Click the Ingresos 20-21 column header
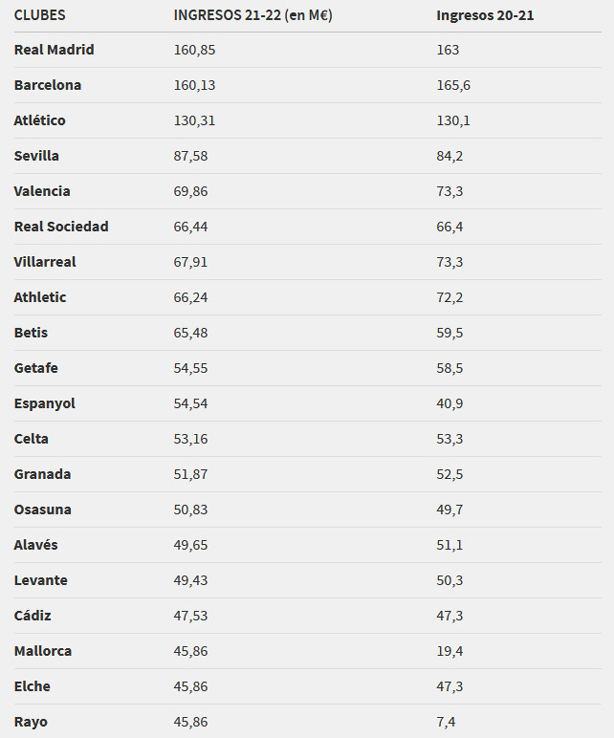The image size is (614, 738). coord(485,15)
